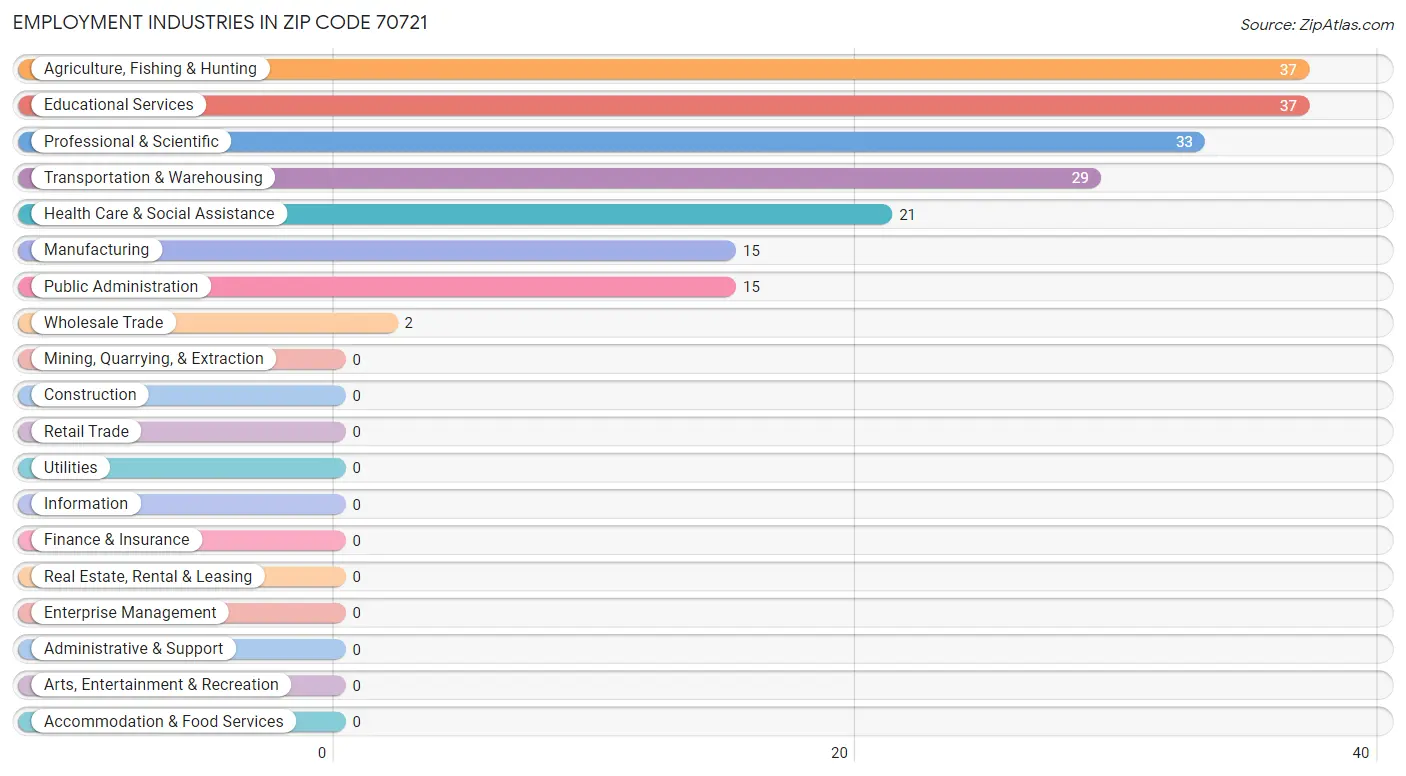This screenshot has width=1406, height=776.
Task: Select the Educational Services label
Action: click(119, 105)
